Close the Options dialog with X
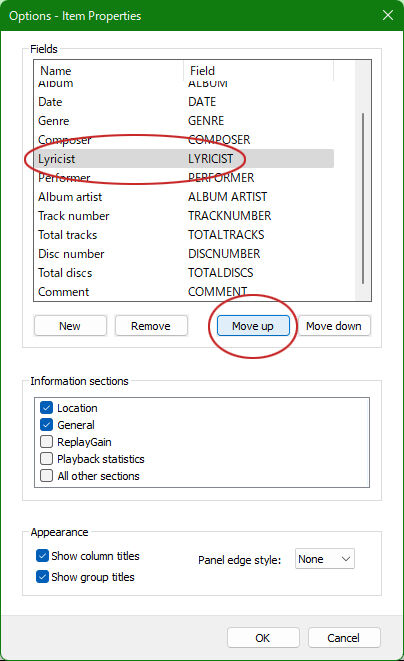Viewport: 404px width, 661px height. click(388, 15)
